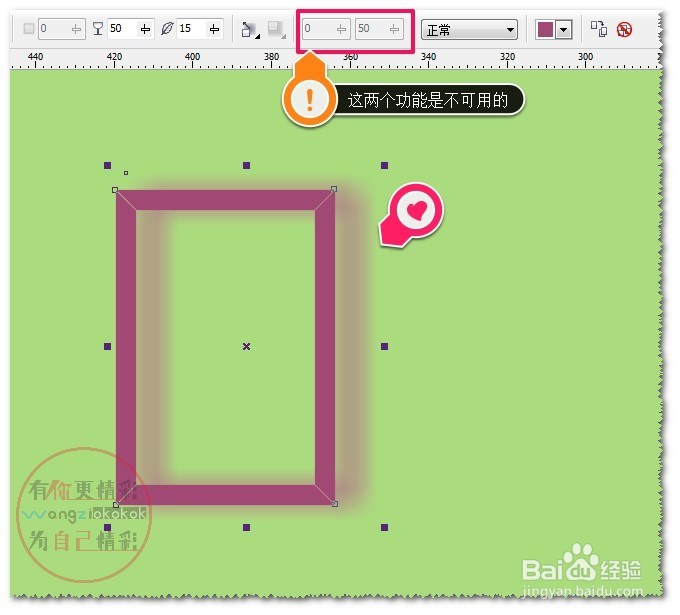
Task: Click the disabled feathering edges button
Action: point(276,29)
